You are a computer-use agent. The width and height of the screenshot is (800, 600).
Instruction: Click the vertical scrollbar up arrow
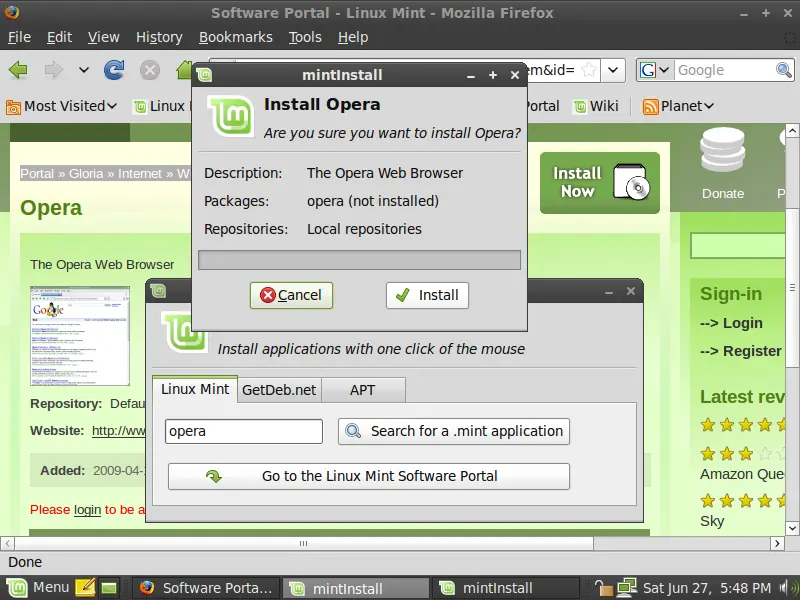[792, 131]
